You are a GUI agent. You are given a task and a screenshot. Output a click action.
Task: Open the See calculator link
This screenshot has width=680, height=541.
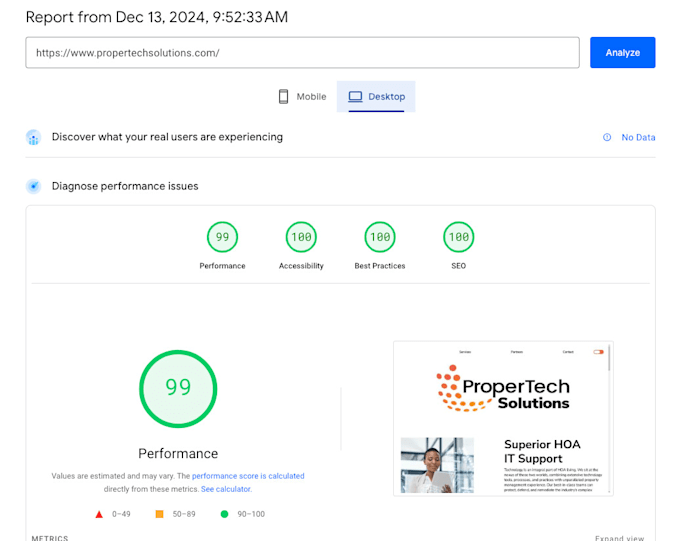click(x=226, y=489)
